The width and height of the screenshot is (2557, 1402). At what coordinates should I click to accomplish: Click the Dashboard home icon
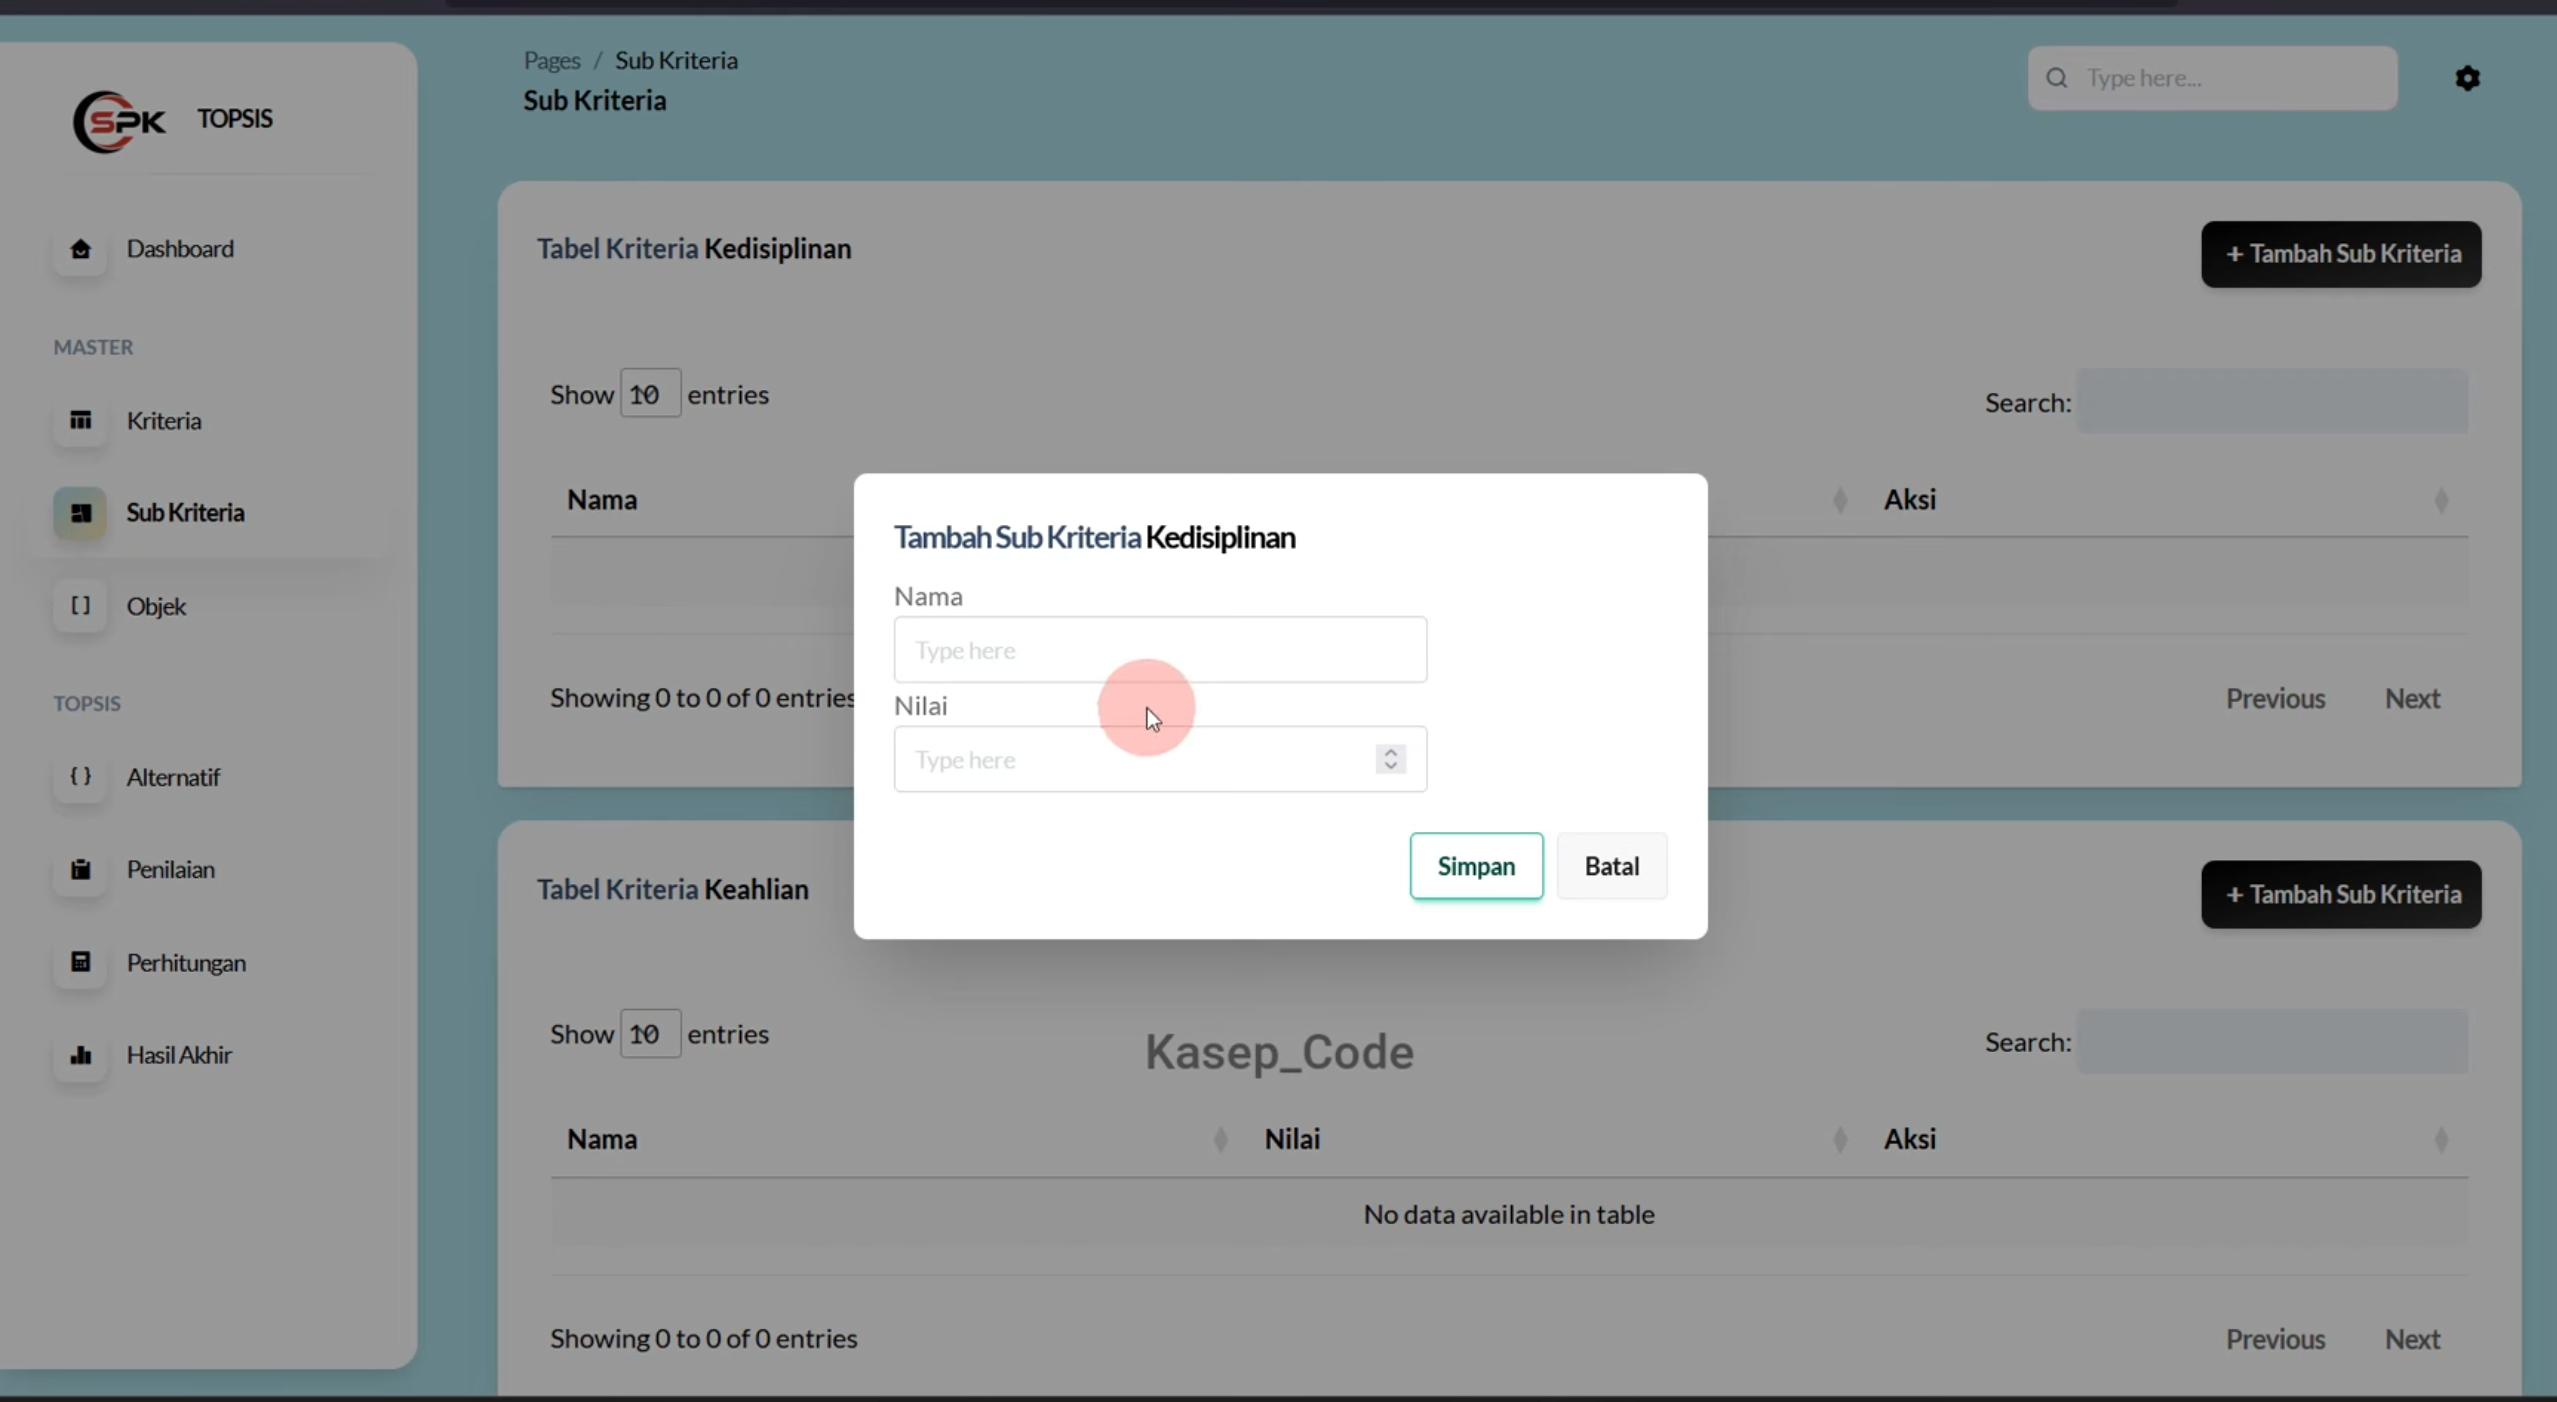[x=80, y=248]
